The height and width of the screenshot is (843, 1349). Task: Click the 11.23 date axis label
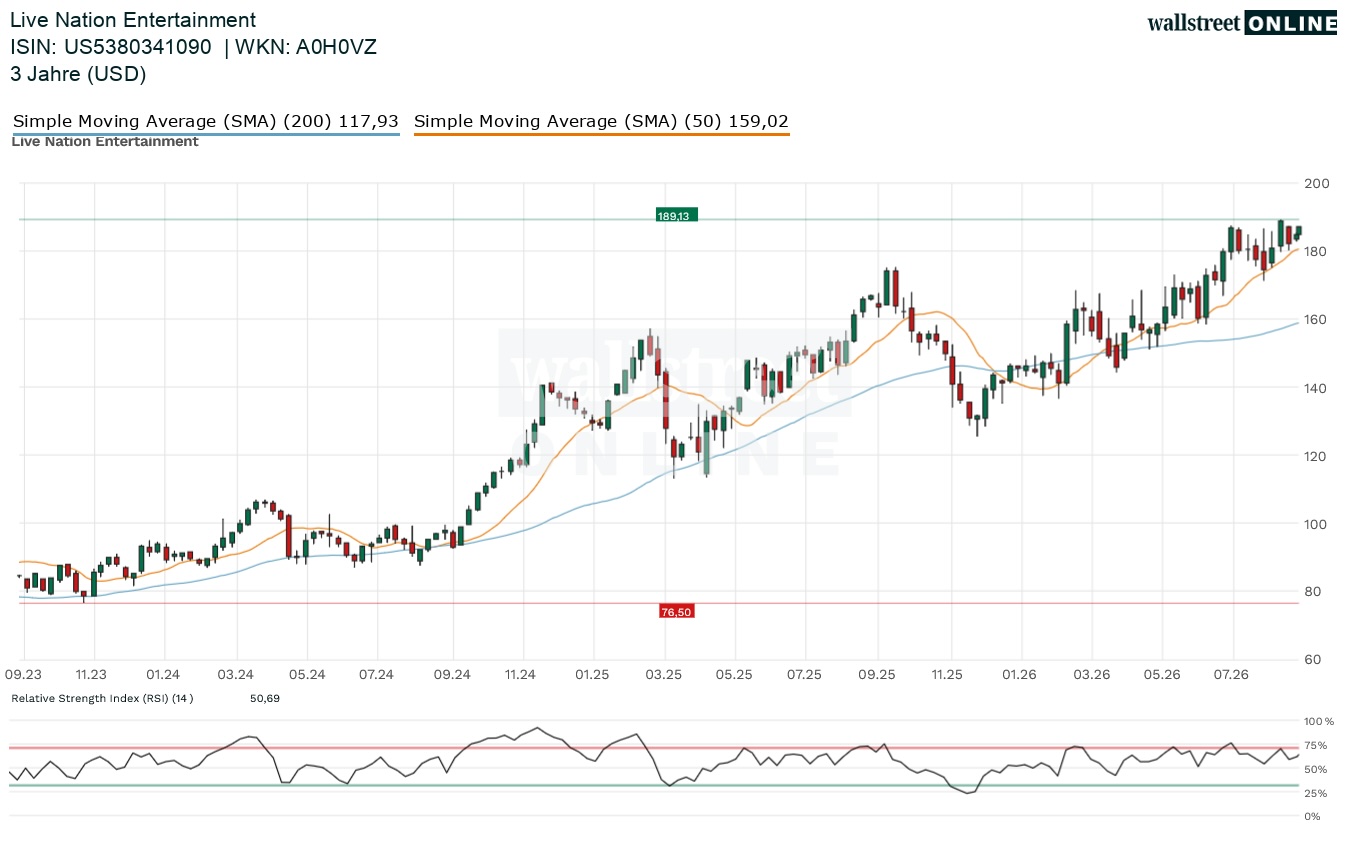click(x=92, y=675)
